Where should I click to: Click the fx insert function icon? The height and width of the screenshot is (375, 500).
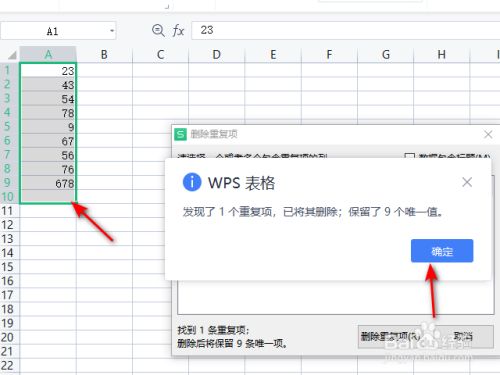tap(178, 31)
